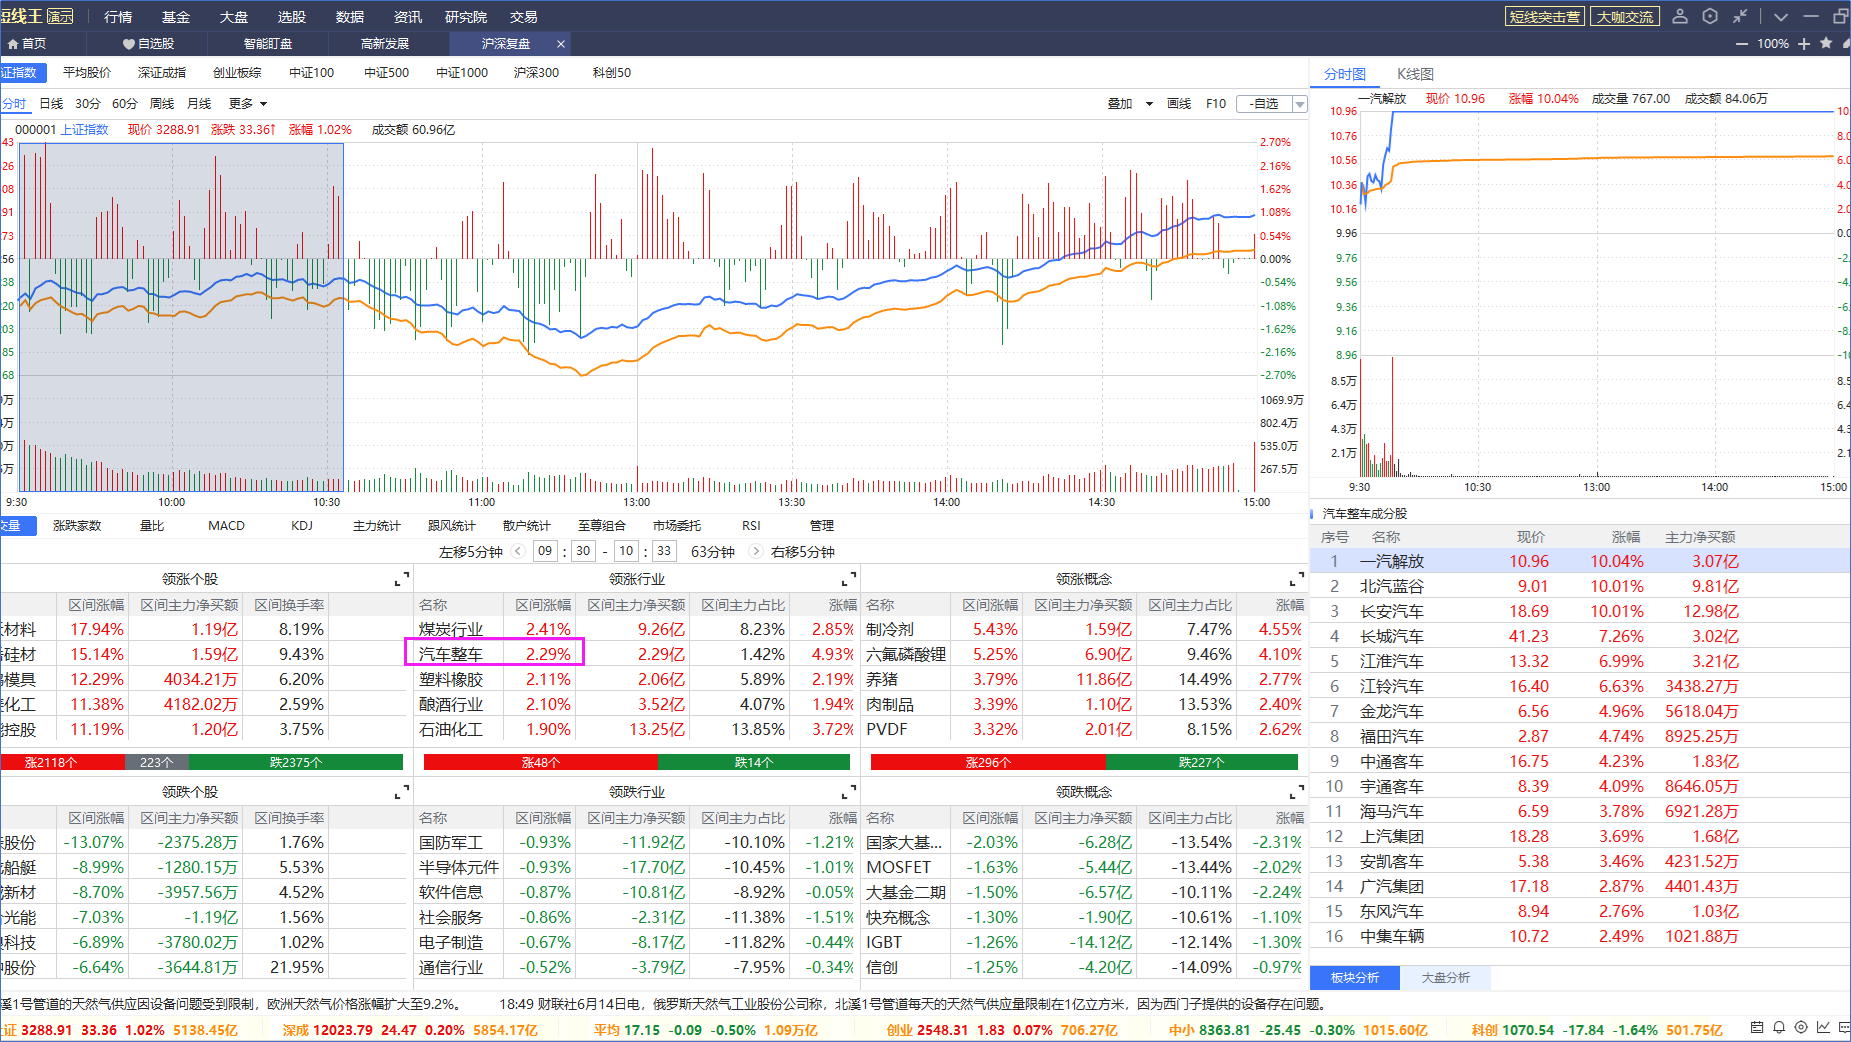
Task: Select the 沪深300 index tab
Action: coord(536,73)
